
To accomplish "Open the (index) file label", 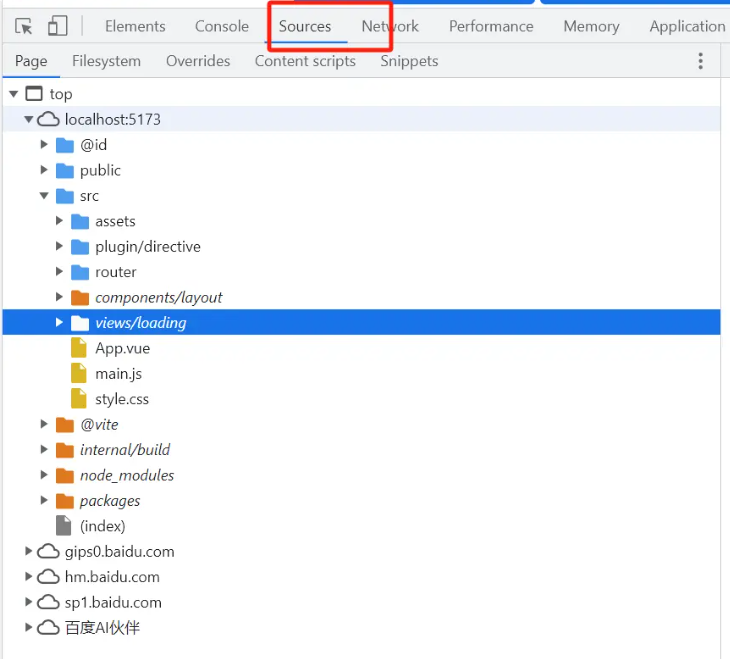I will (102, 526).
